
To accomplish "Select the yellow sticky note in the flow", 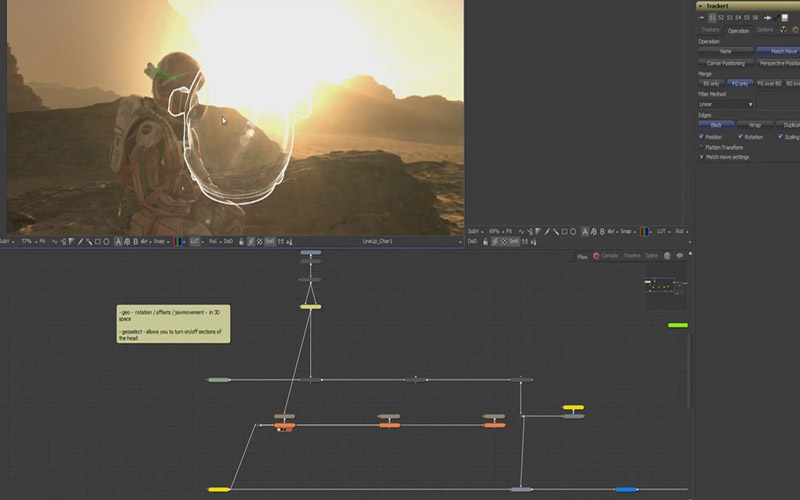I will pos(173,324).
